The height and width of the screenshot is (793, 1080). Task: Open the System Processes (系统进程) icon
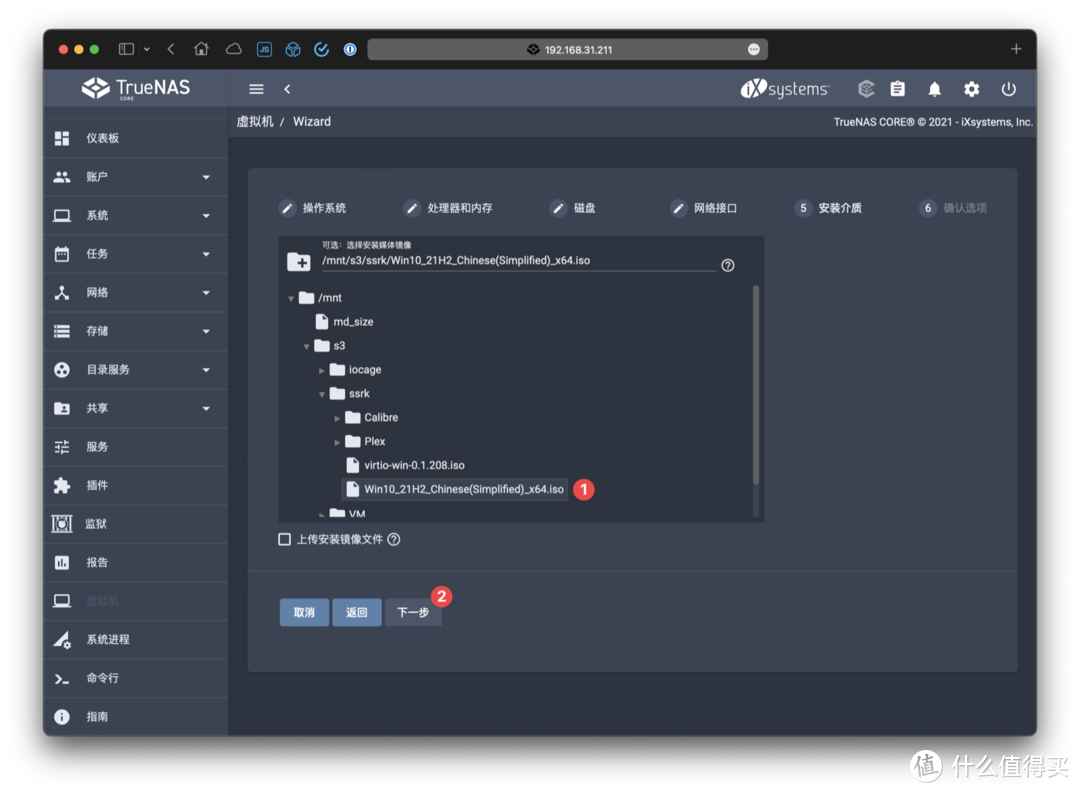tap(62, 640)
